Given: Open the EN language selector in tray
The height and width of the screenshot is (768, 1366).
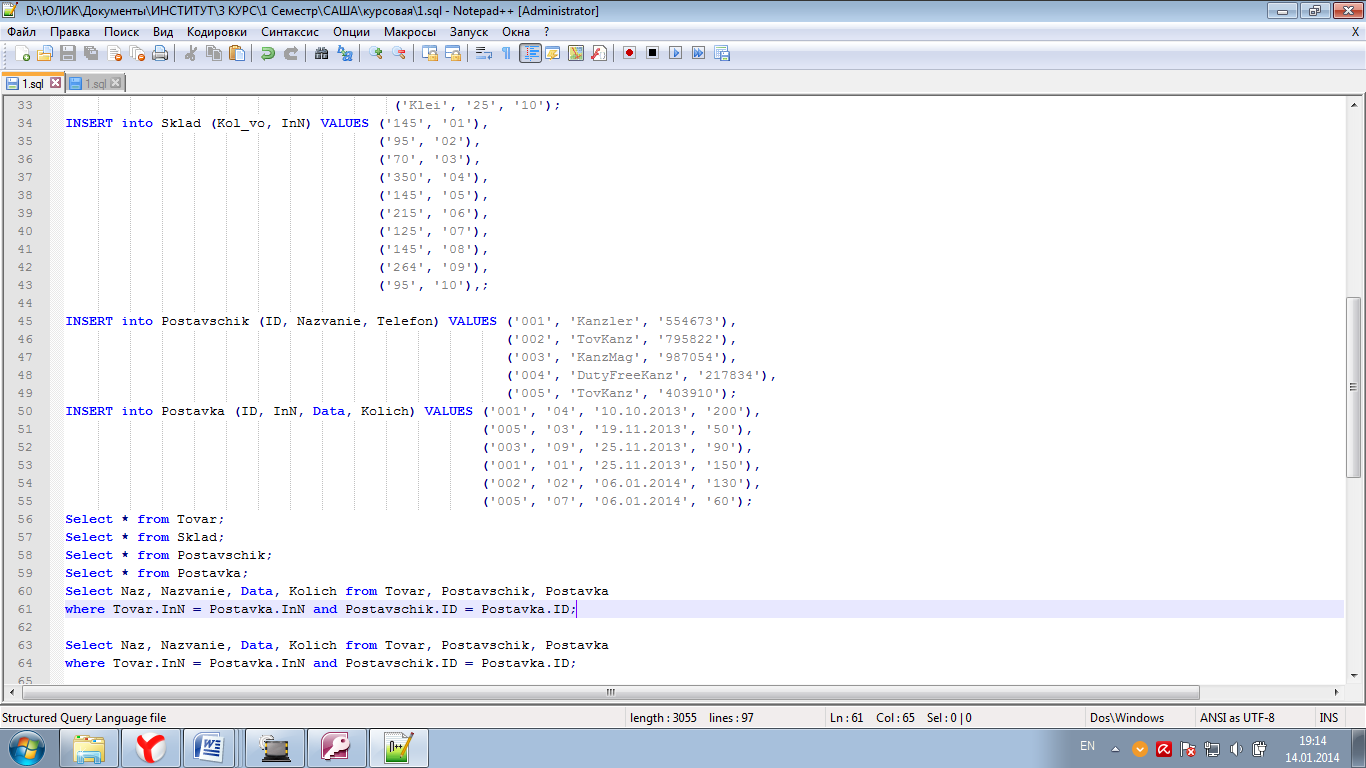Looking at the screenshot, I should coord(1087,746).
